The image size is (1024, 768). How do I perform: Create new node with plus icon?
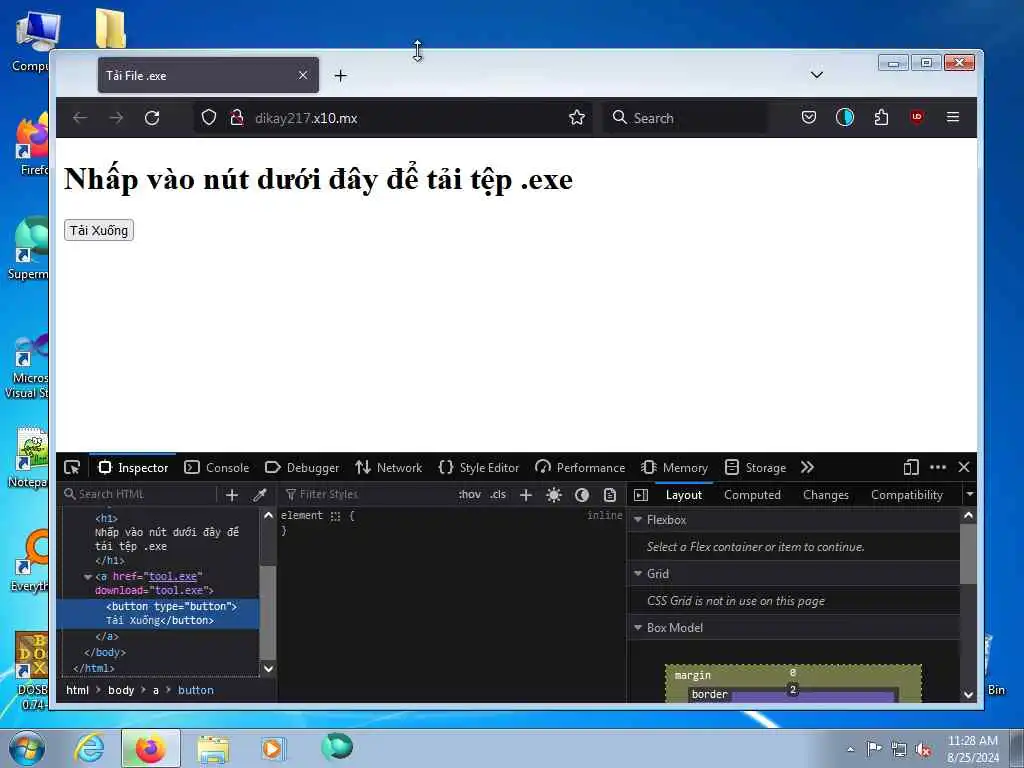click(232, 495)
